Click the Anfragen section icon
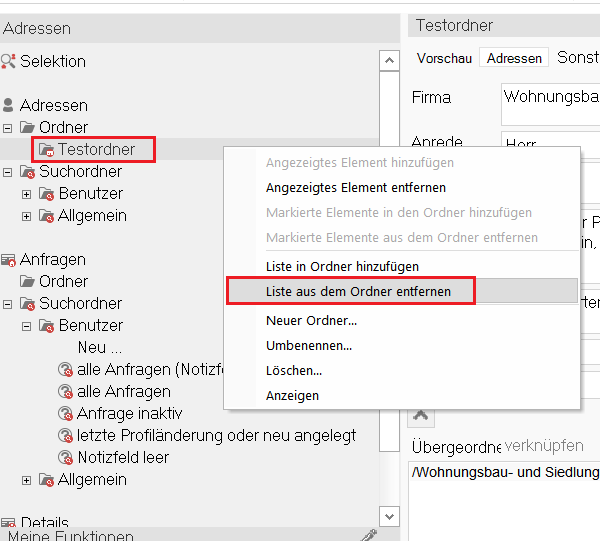 click(x=9, y=260)
